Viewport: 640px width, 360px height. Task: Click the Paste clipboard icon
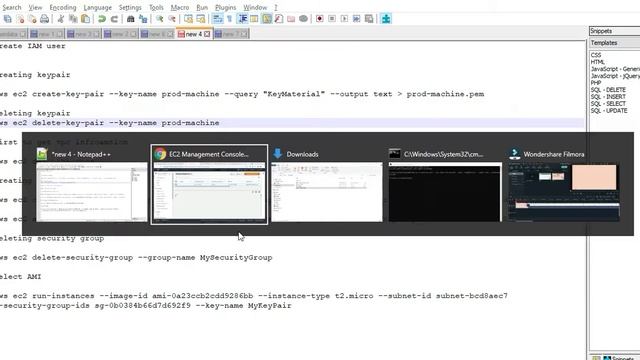pos(85,19)
